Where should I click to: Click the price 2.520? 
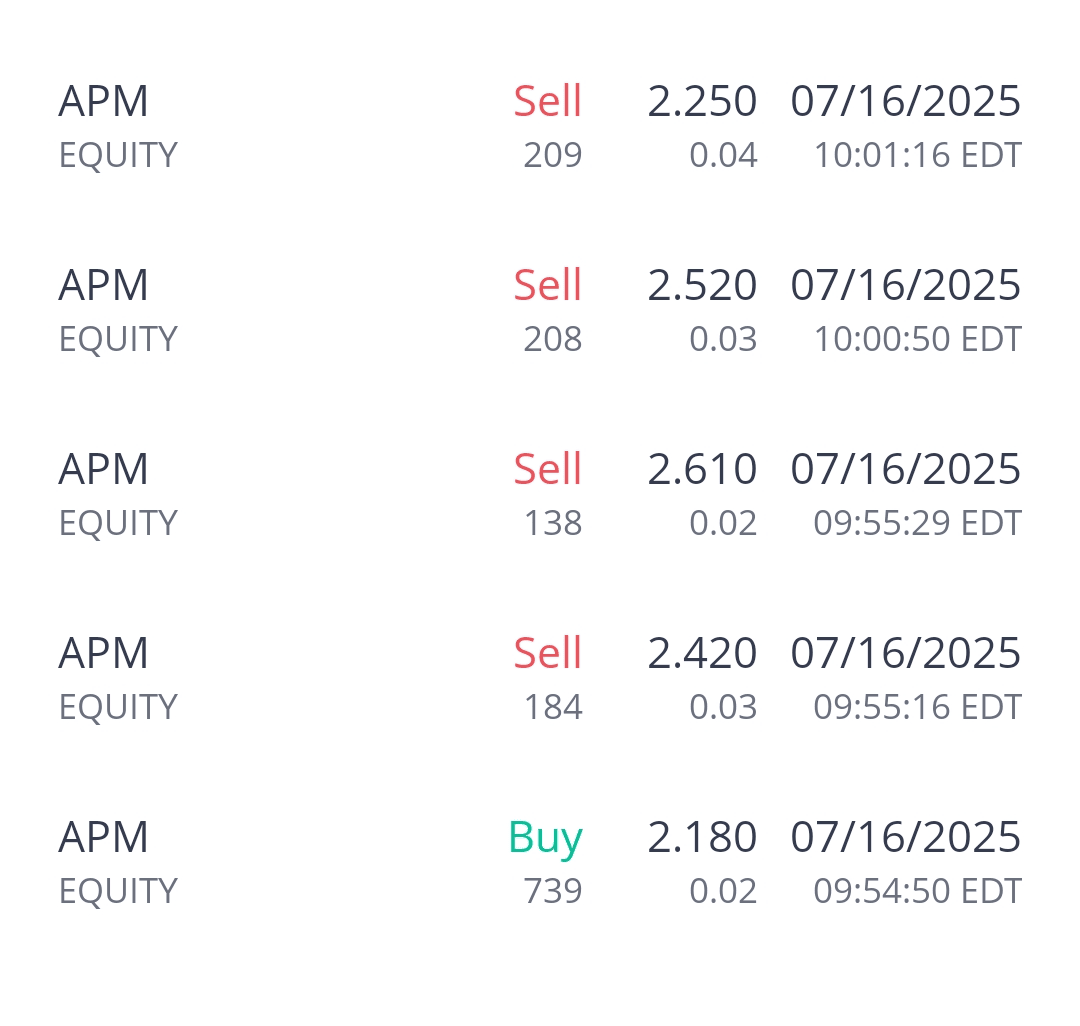[702, 285]
